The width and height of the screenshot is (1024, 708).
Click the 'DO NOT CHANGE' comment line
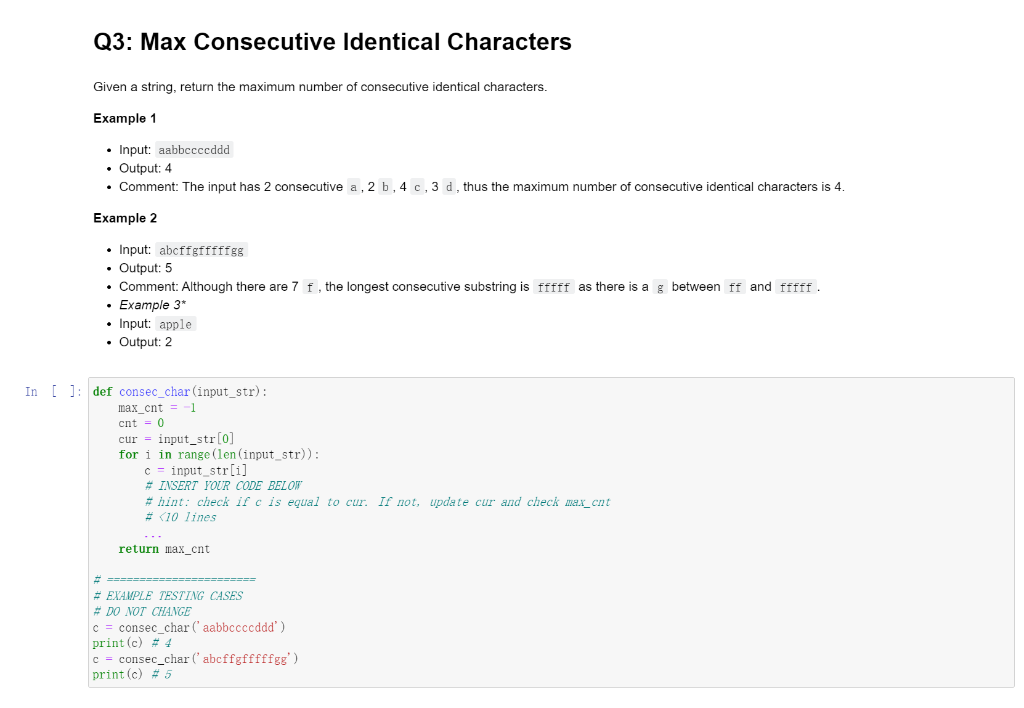142,612
